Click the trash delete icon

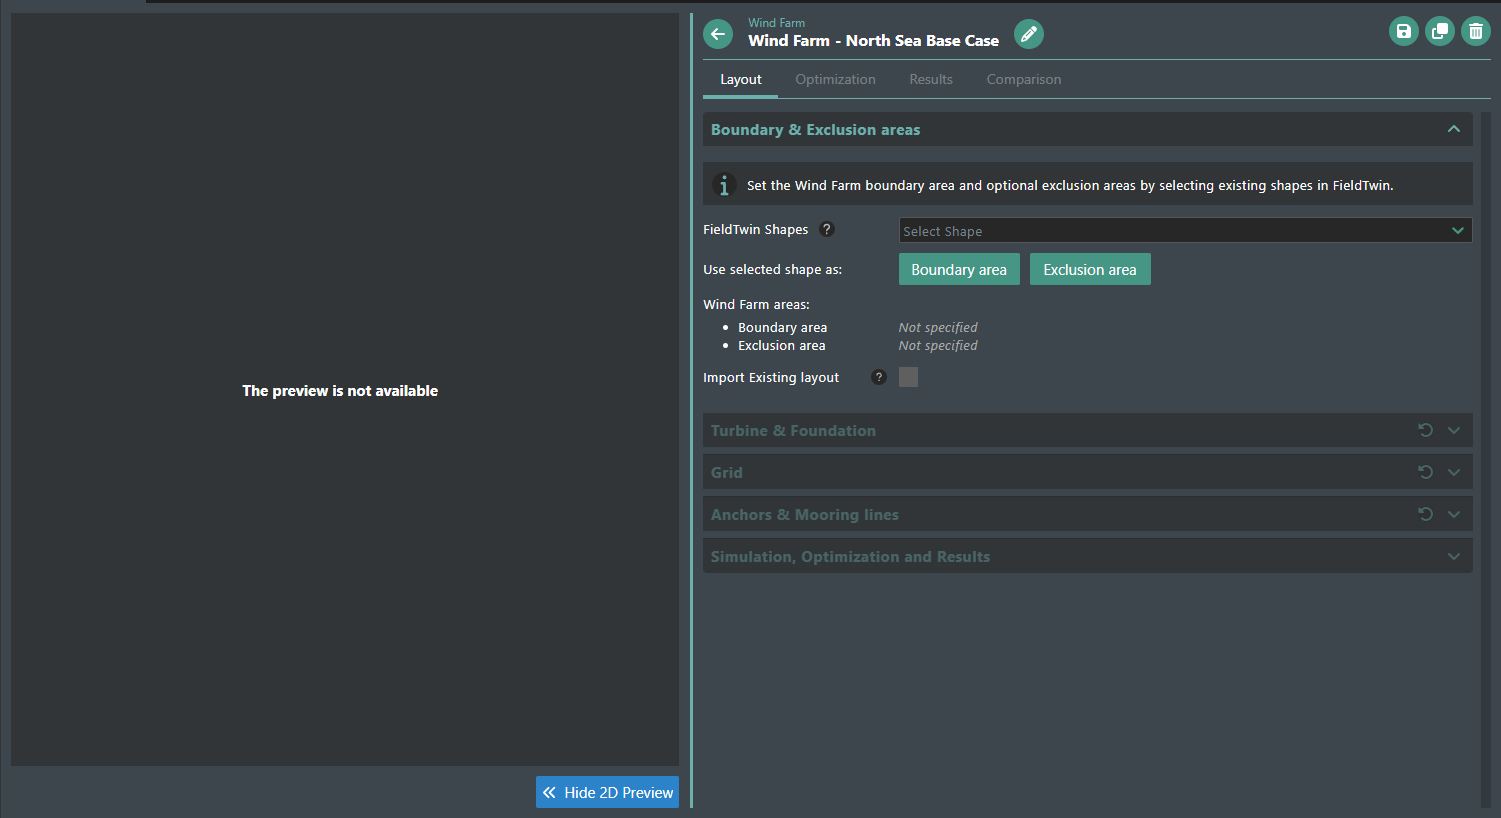click(x=1475, y=32)
